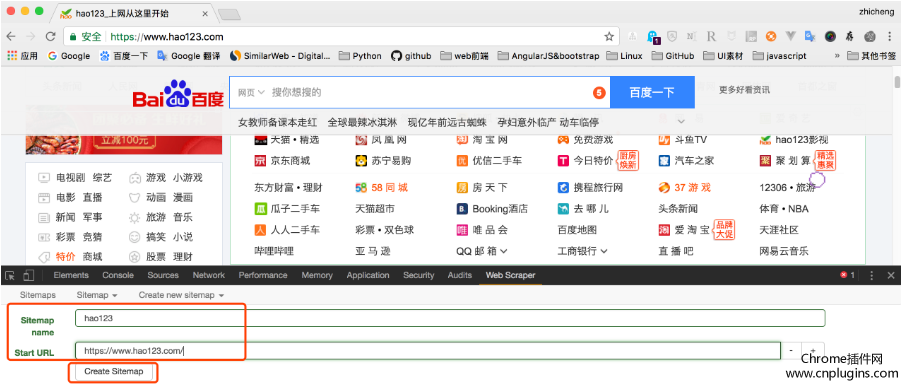Open the Vue devtools V extension icon
Screen dimensions: 903x386
click(791, 36)
